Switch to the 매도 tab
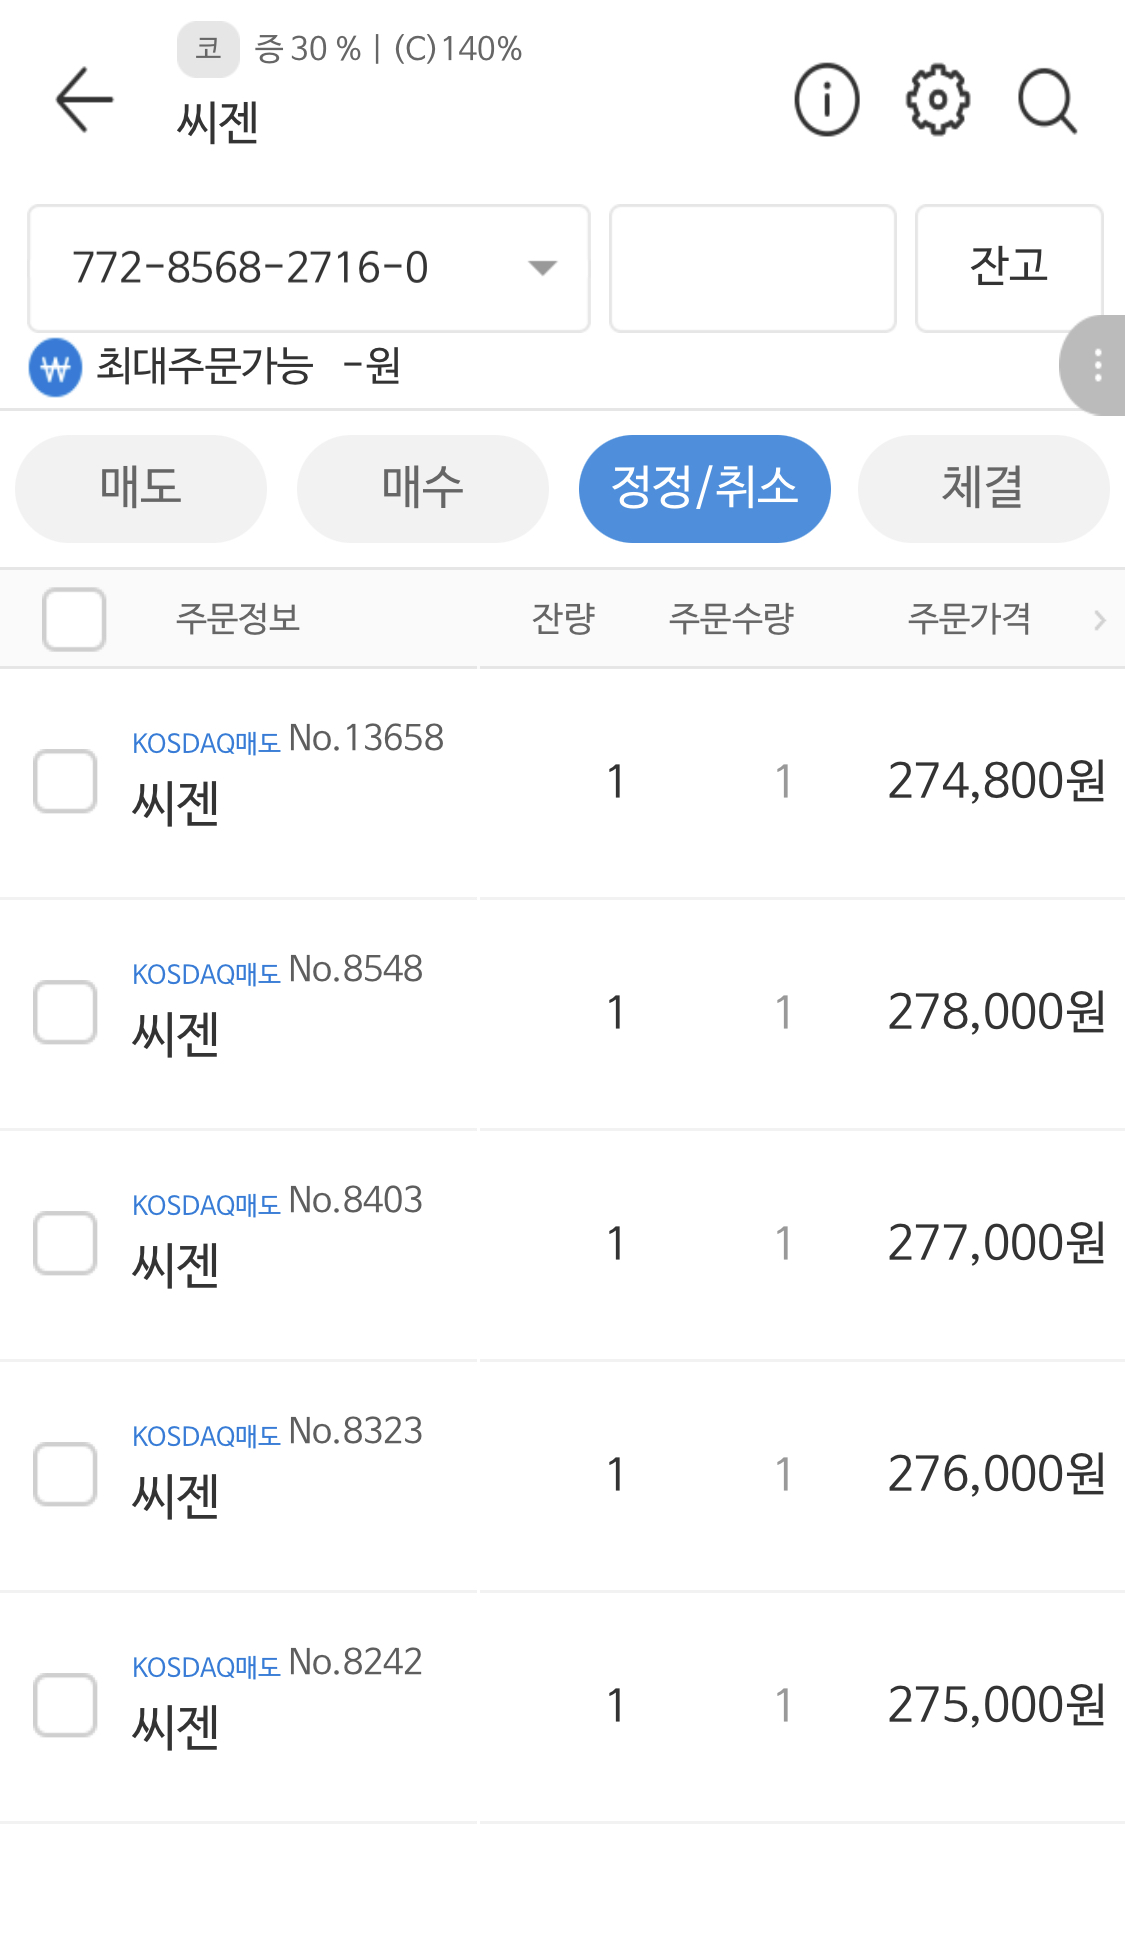The width and height of the screenshot is (1125, 1939). 141,488
